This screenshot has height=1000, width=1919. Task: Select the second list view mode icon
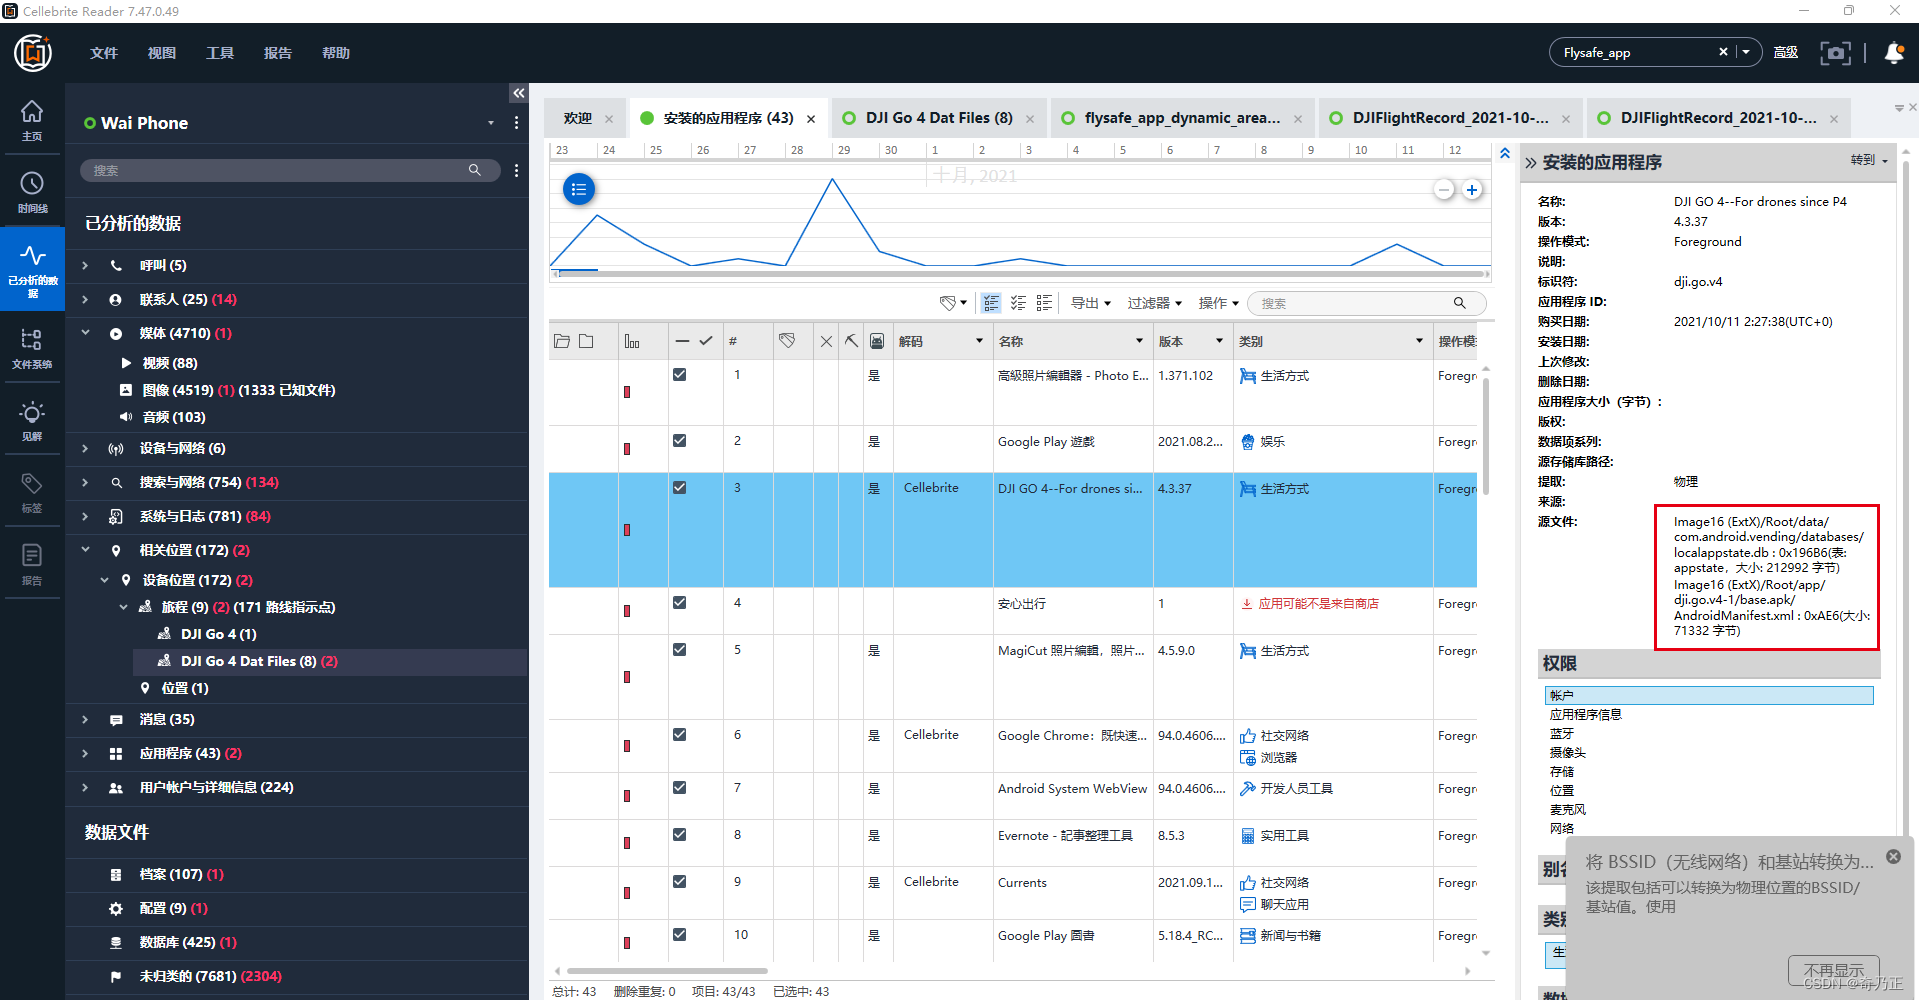[1018, 303]
